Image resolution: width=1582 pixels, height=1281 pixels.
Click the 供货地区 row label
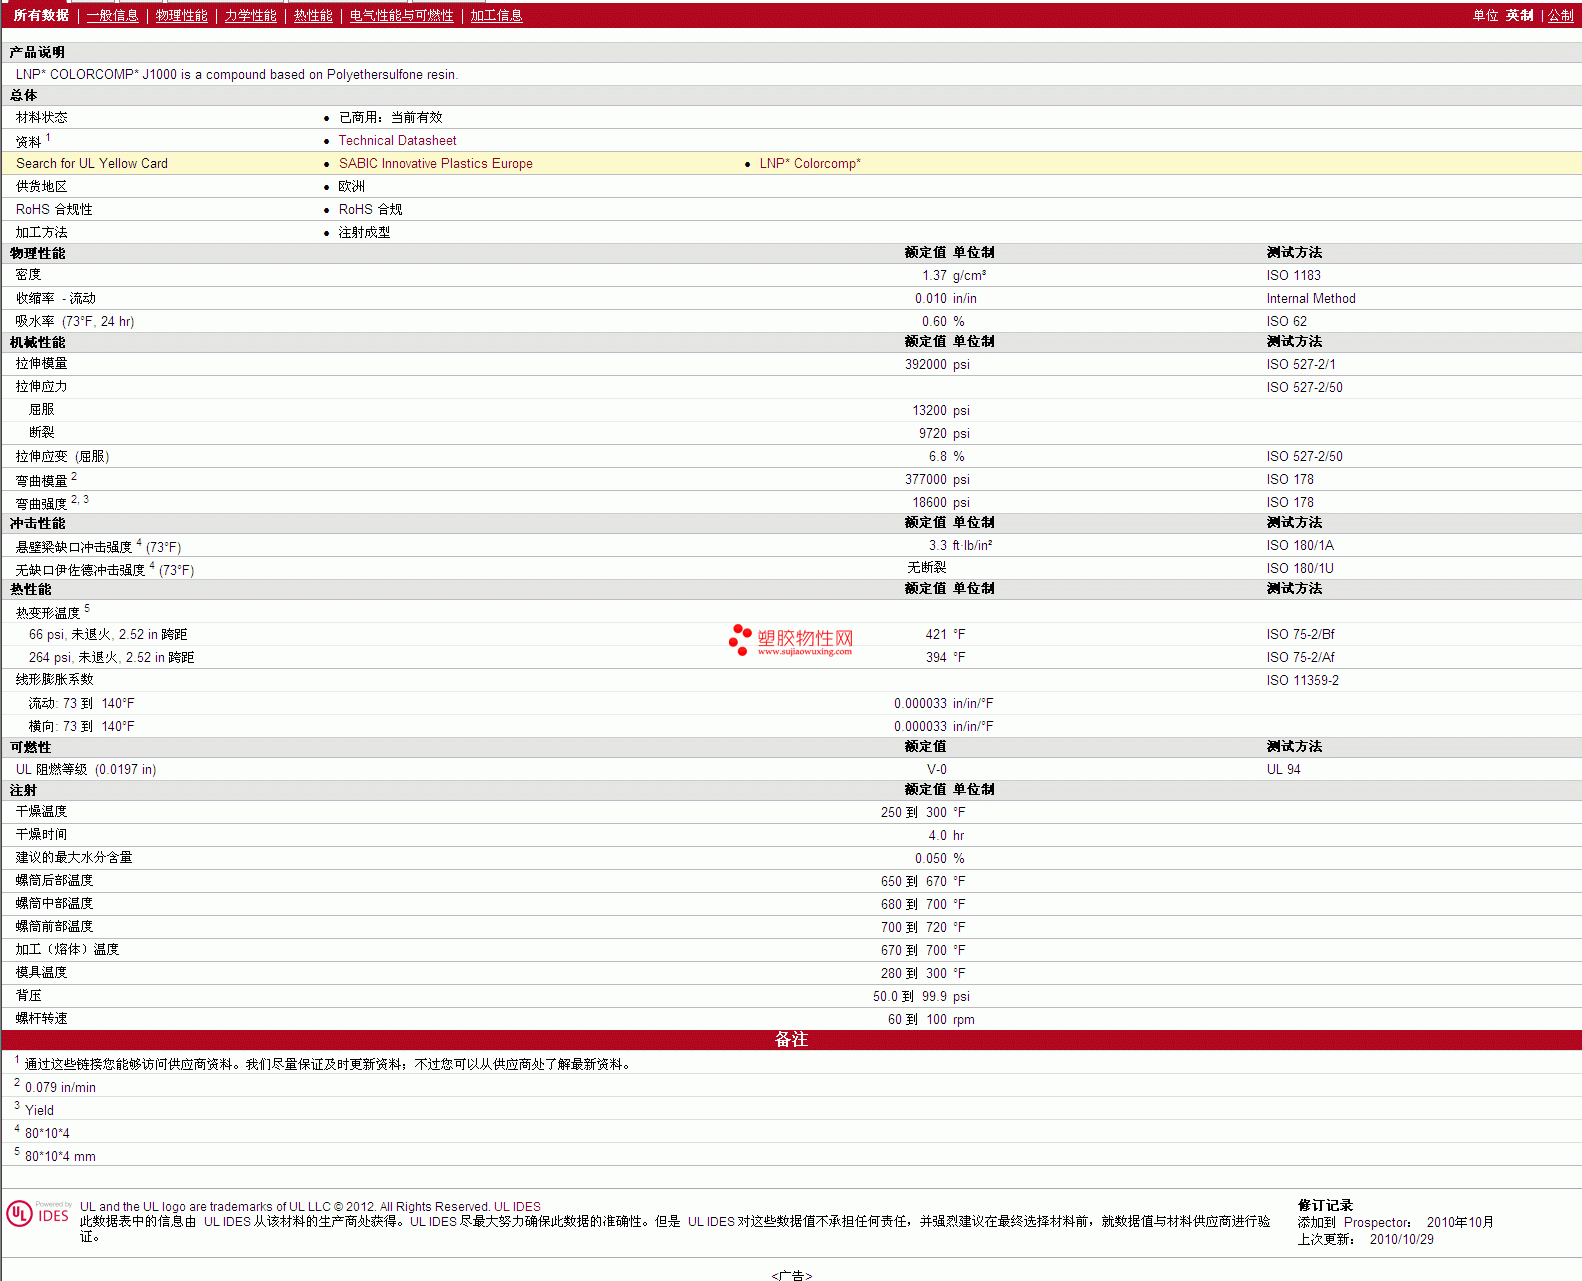point(41,187)
